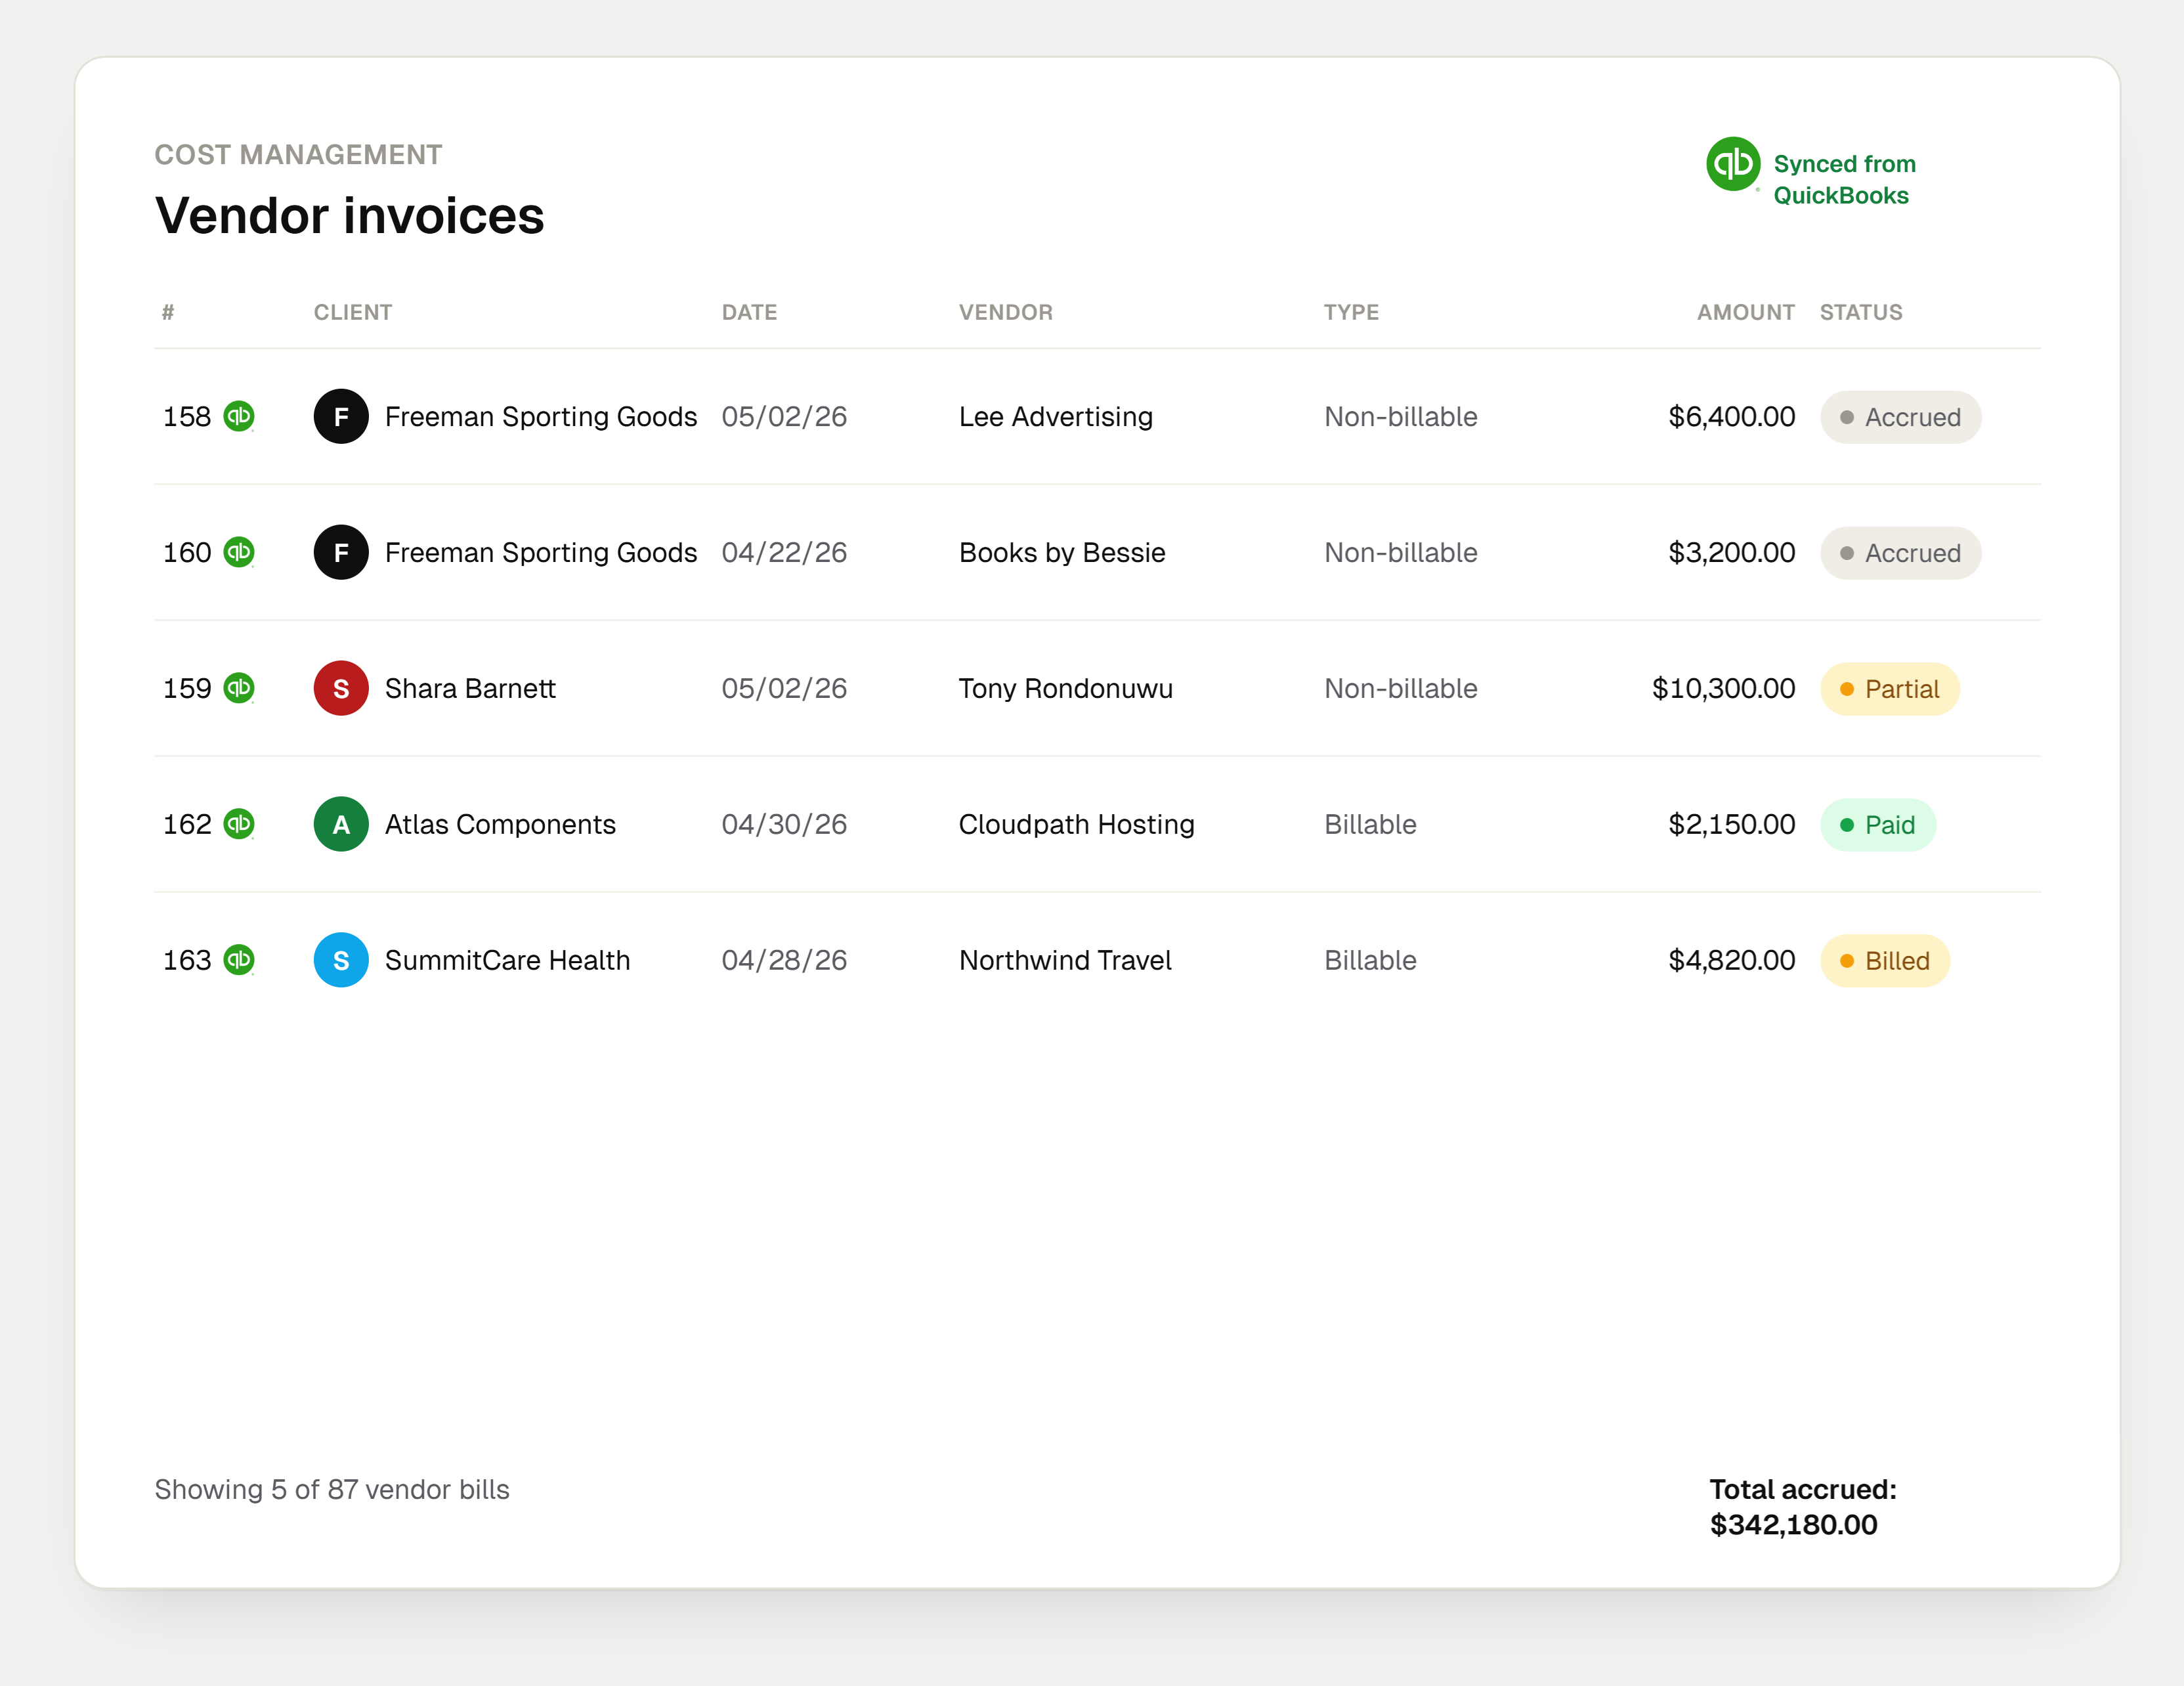Sort by the TYPE column header
This screenshot has width=2184, height=1686.
(x=1351, y=312)
